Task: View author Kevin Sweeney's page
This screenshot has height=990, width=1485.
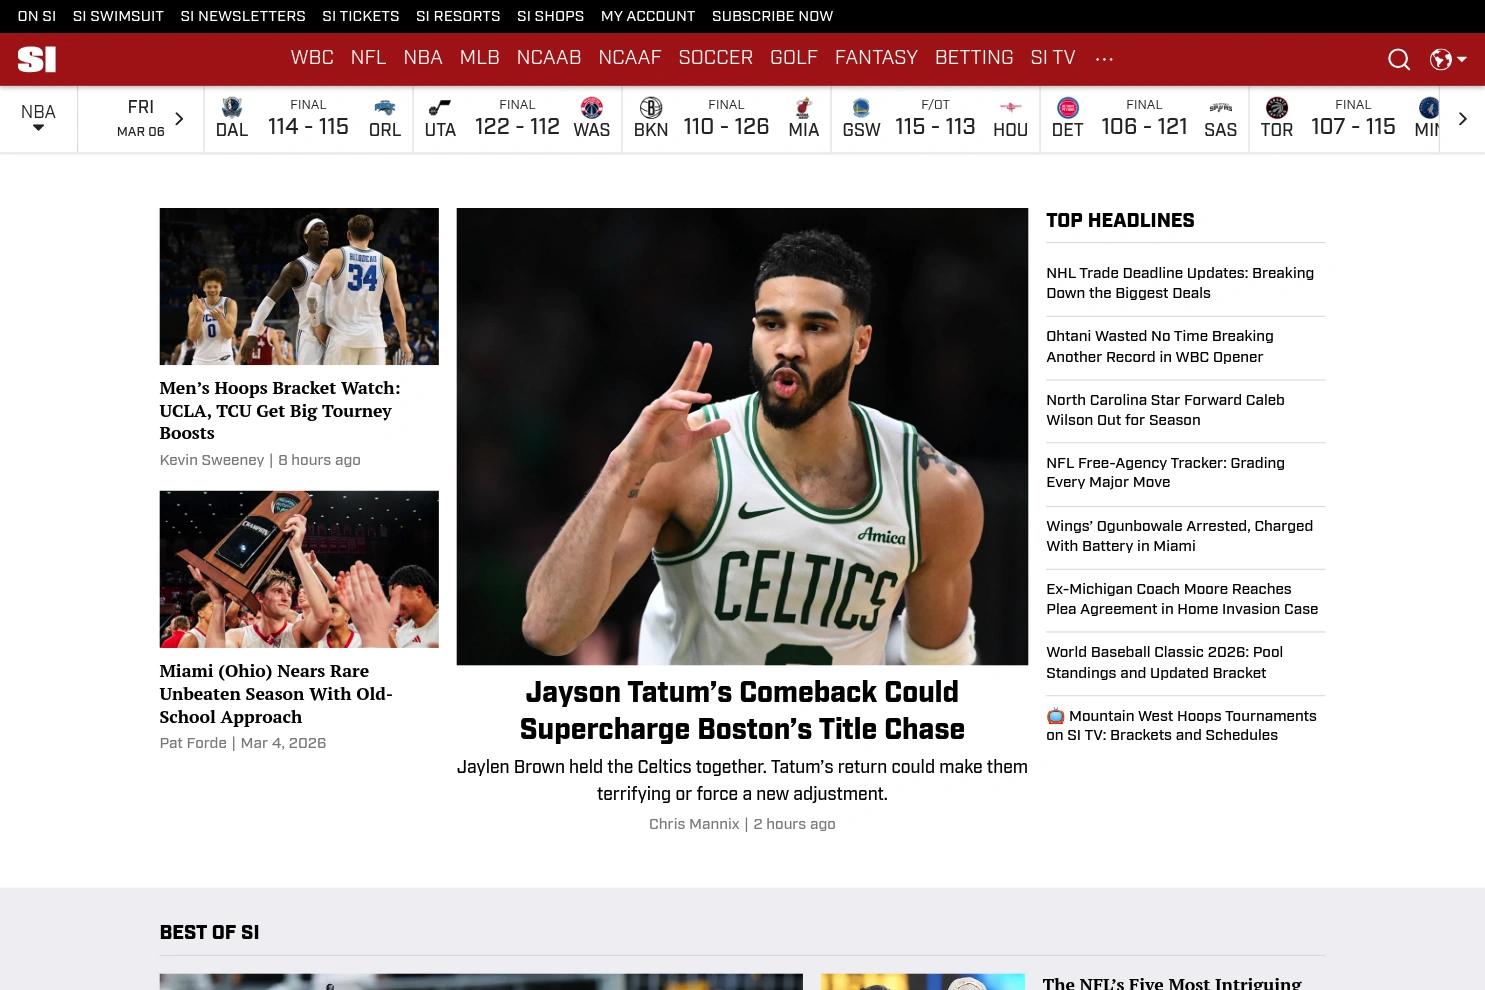Action: point(212,460)
